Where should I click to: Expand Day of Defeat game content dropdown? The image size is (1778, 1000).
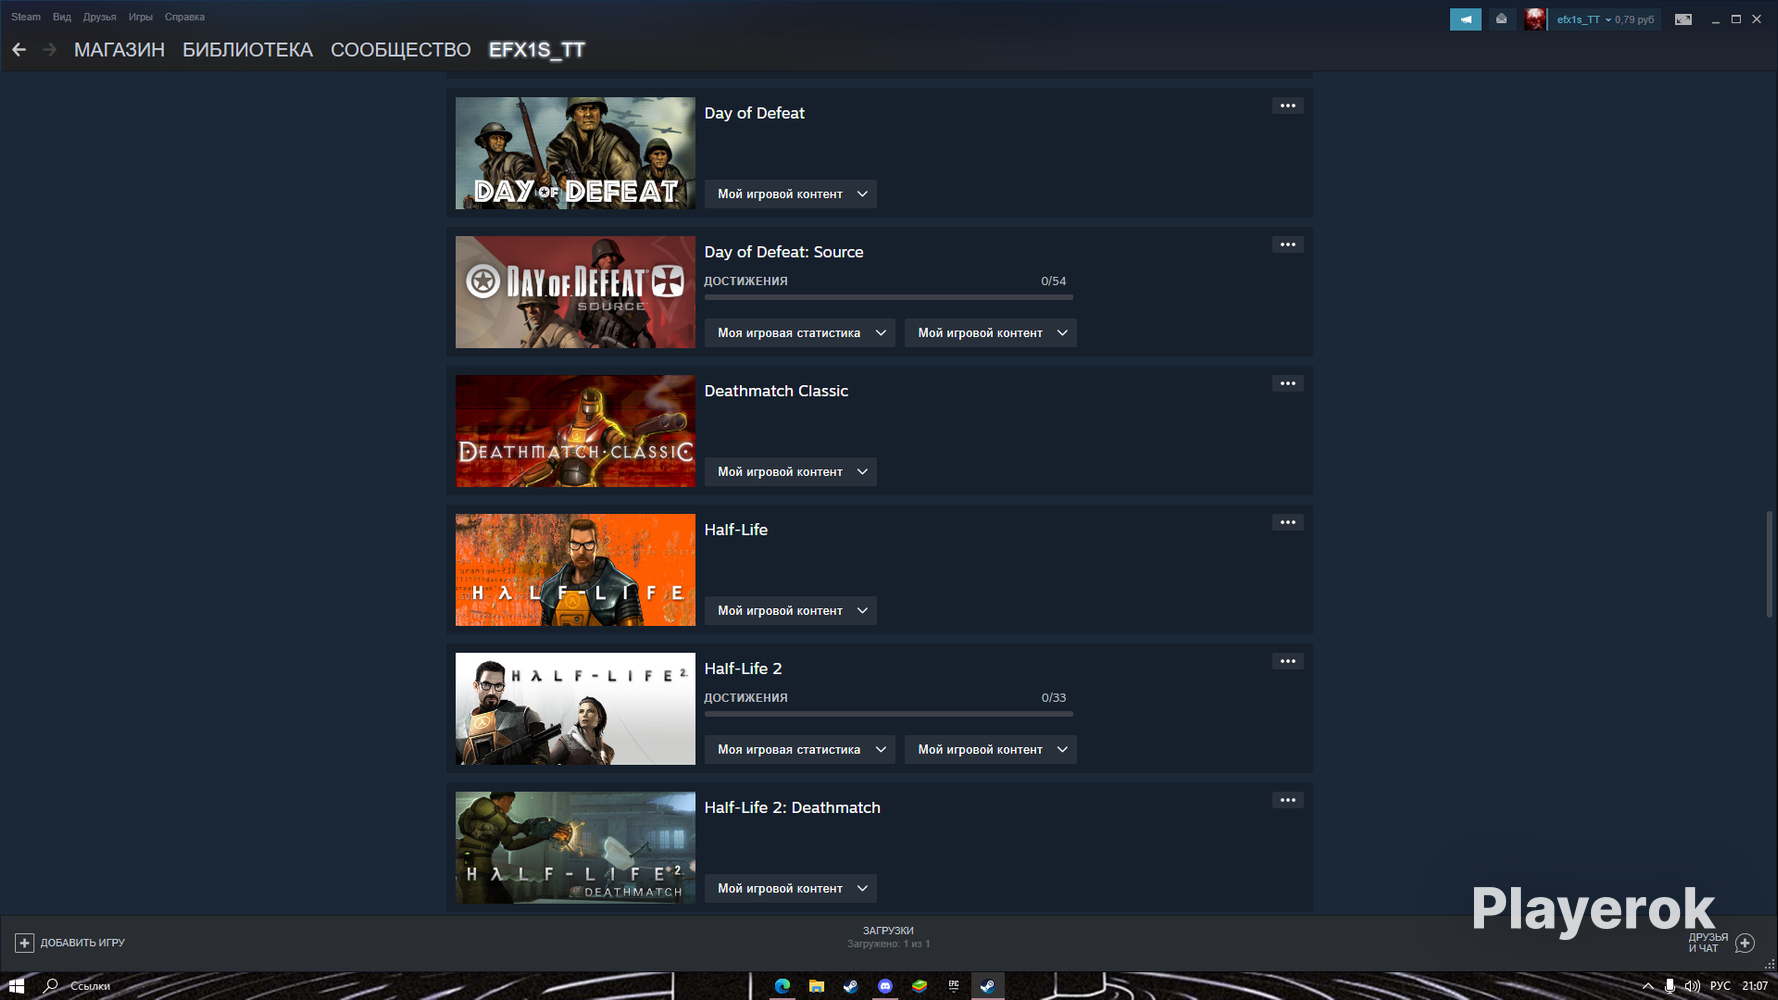point(790,194)
